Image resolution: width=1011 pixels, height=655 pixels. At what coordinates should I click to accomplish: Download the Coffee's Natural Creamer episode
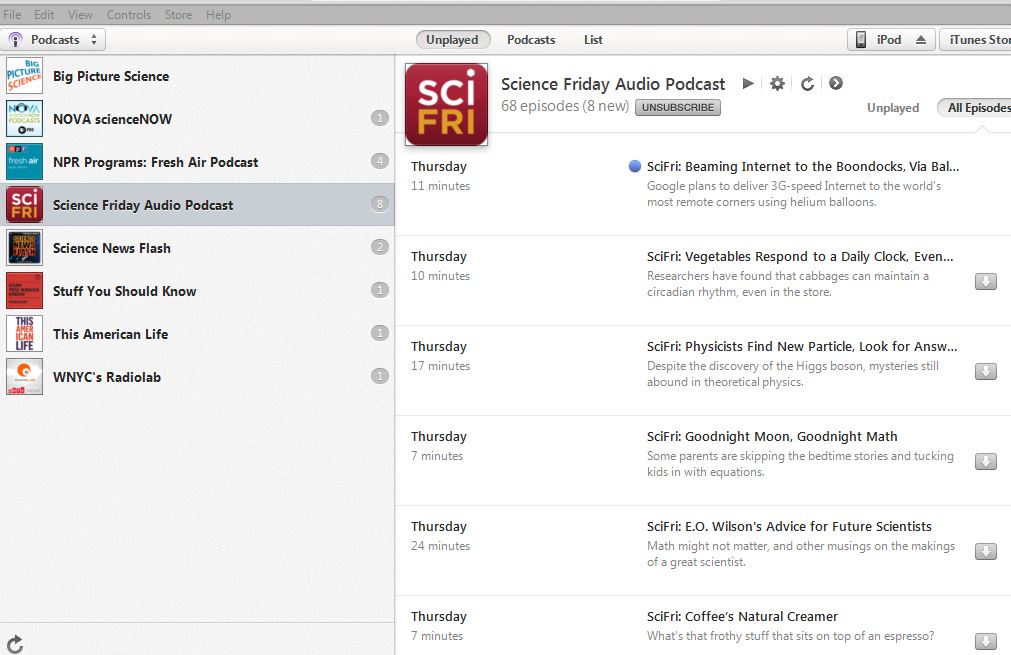pyautogui.click(x=986, y=641)
